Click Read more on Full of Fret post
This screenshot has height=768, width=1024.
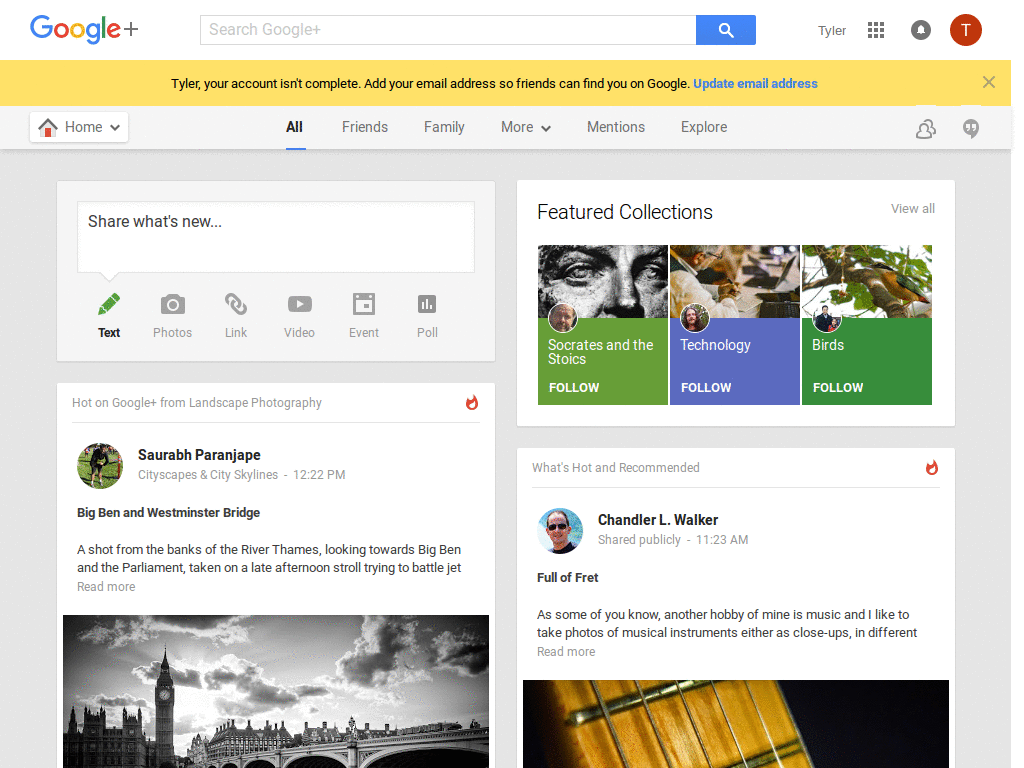tap(566, 652)
